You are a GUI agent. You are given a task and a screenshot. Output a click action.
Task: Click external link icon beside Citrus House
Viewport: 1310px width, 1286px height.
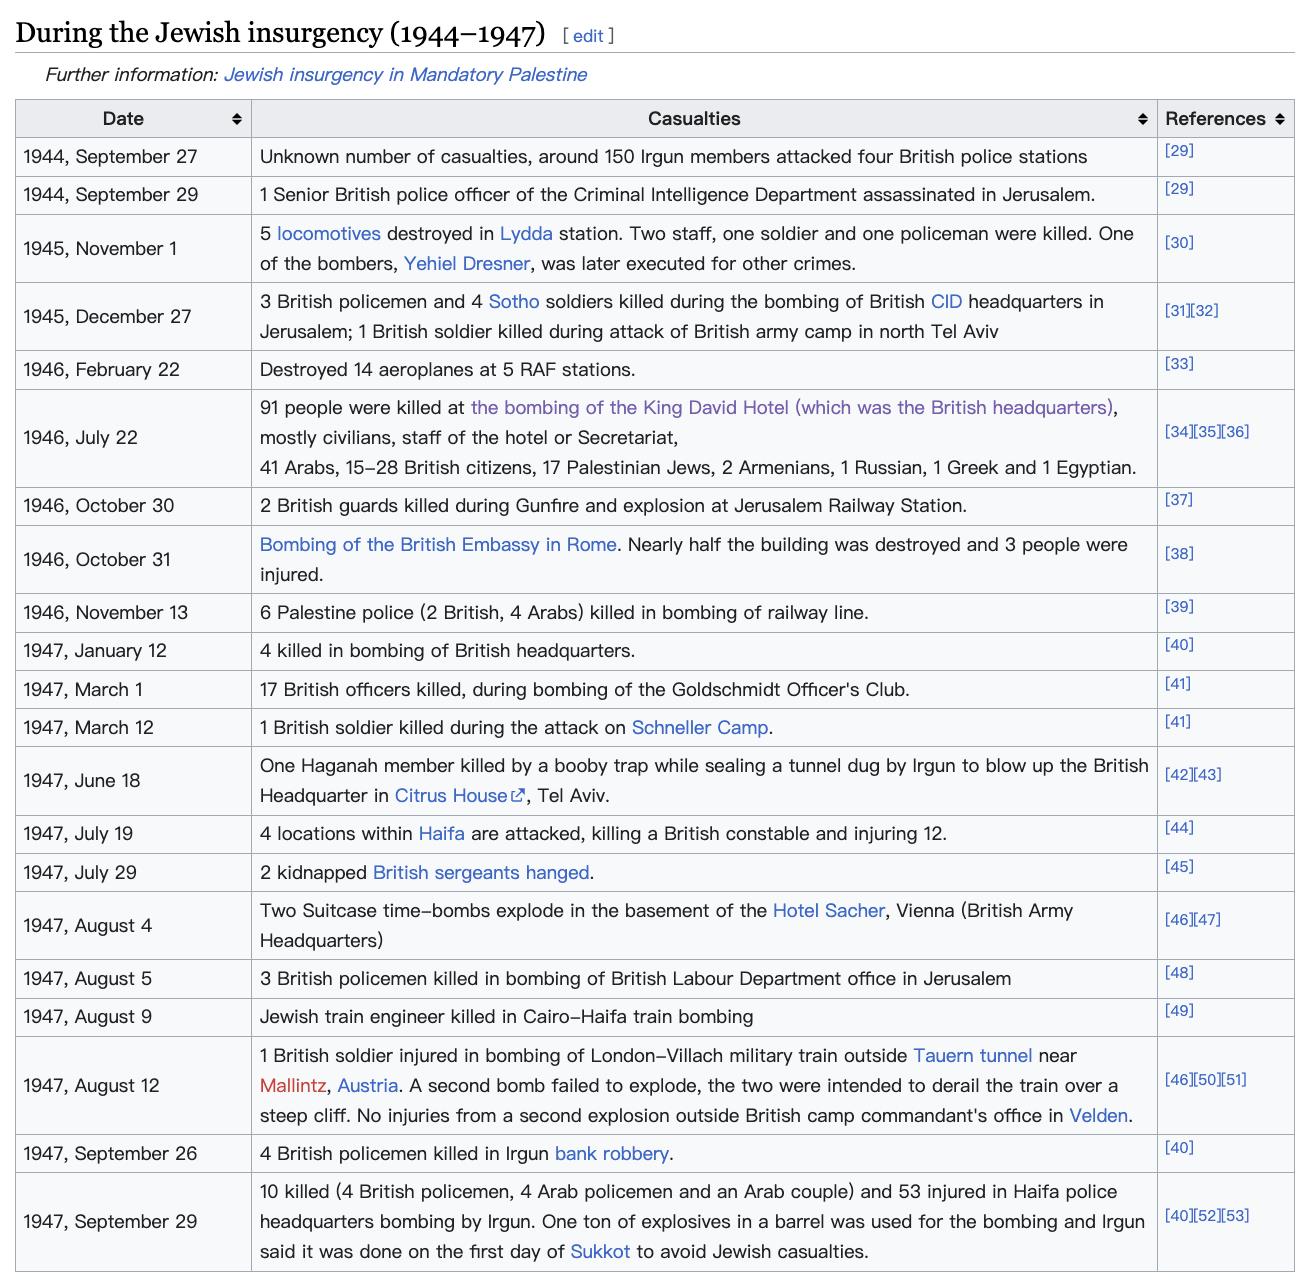click(518, 796)
